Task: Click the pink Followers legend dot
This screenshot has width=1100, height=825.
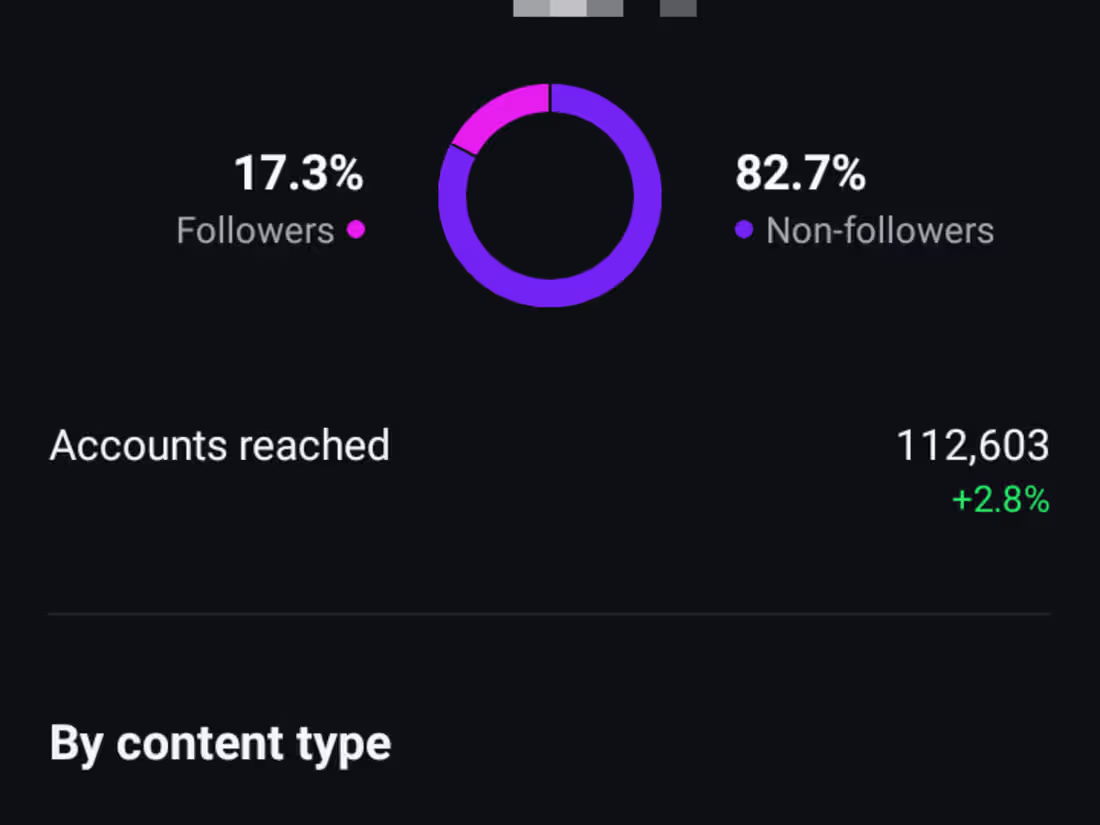Action: tap(356, 230)
